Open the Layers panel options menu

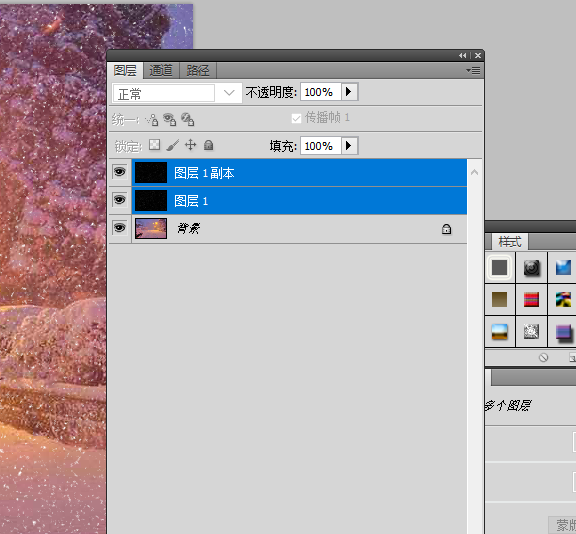pos(473,70)
